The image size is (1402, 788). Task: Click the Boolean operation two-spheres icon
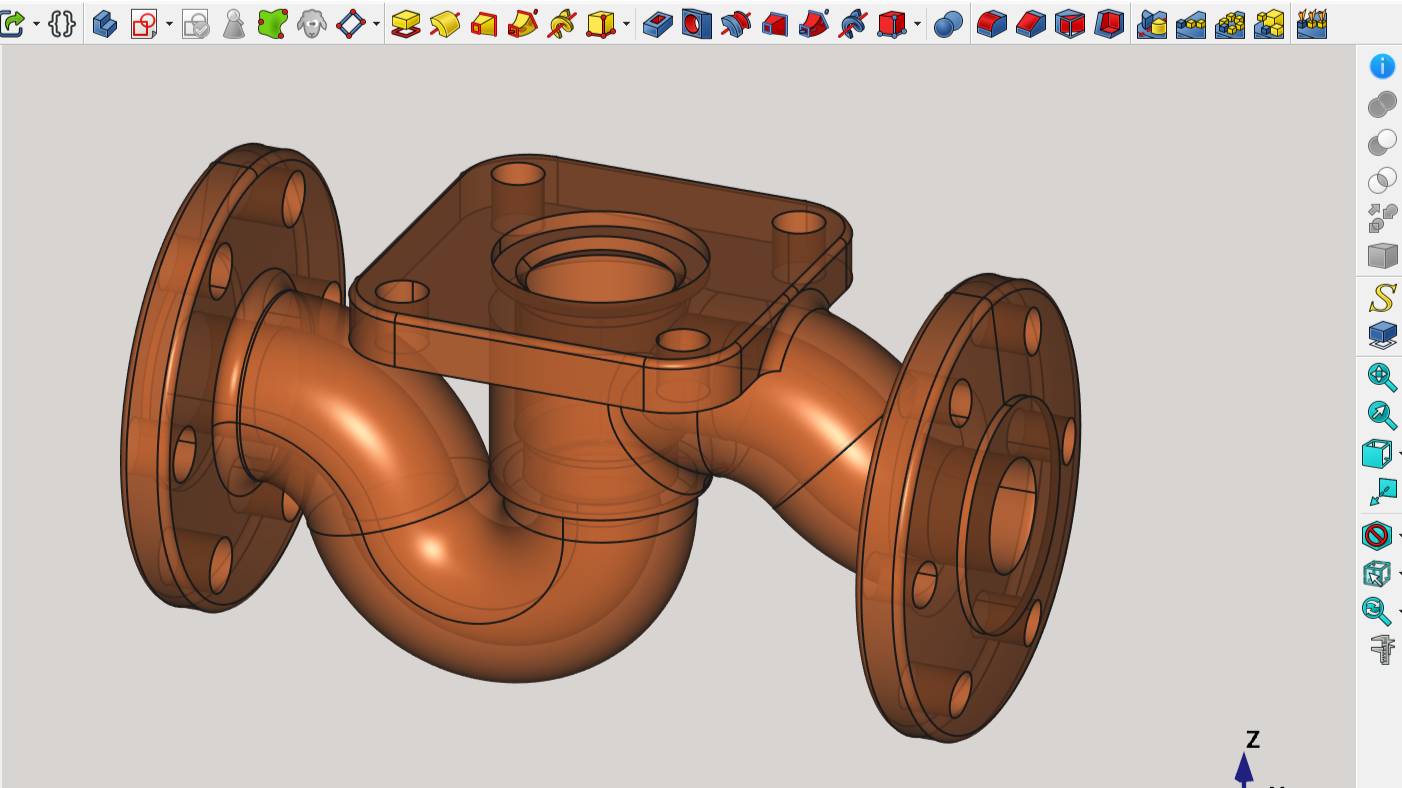click(x=947, y=23)
